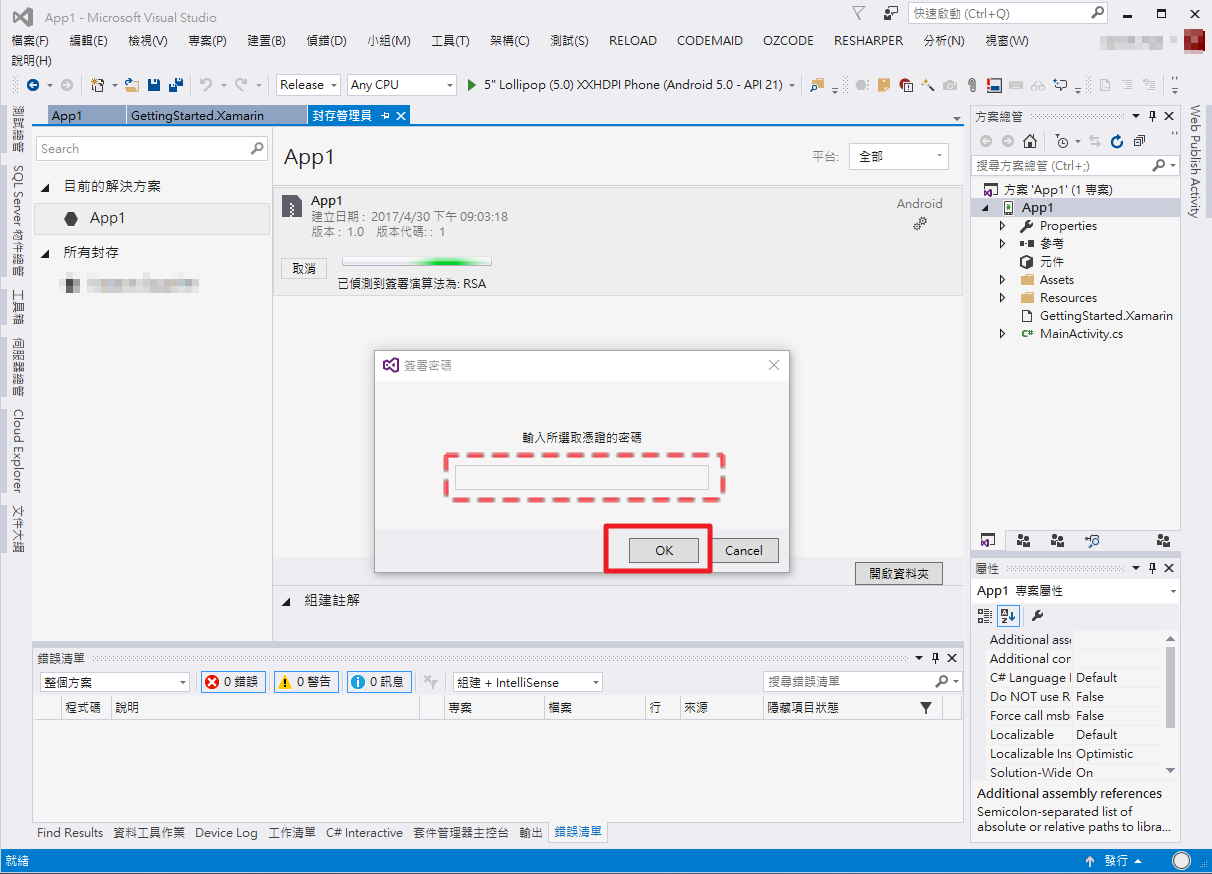The height and width of the screenshot is (874, 1212).
Task: Click the gear icon under Android label
Action: [x=920, y=224]
